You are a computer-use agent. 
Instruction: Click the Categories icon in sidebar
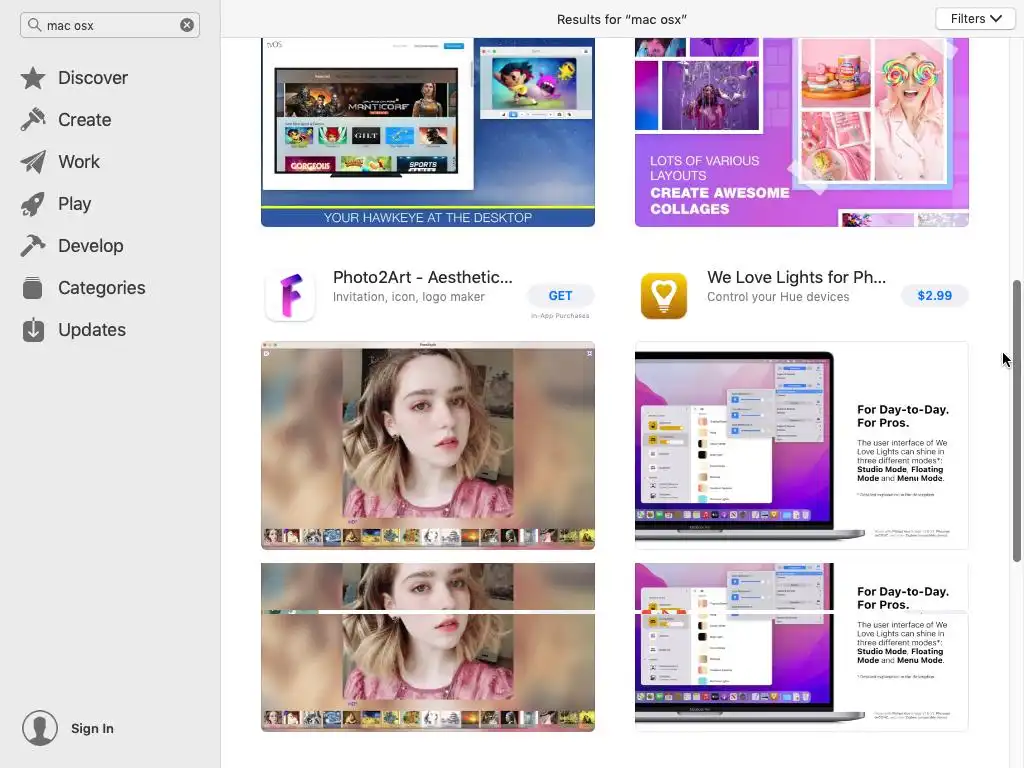tap(33, 287)
